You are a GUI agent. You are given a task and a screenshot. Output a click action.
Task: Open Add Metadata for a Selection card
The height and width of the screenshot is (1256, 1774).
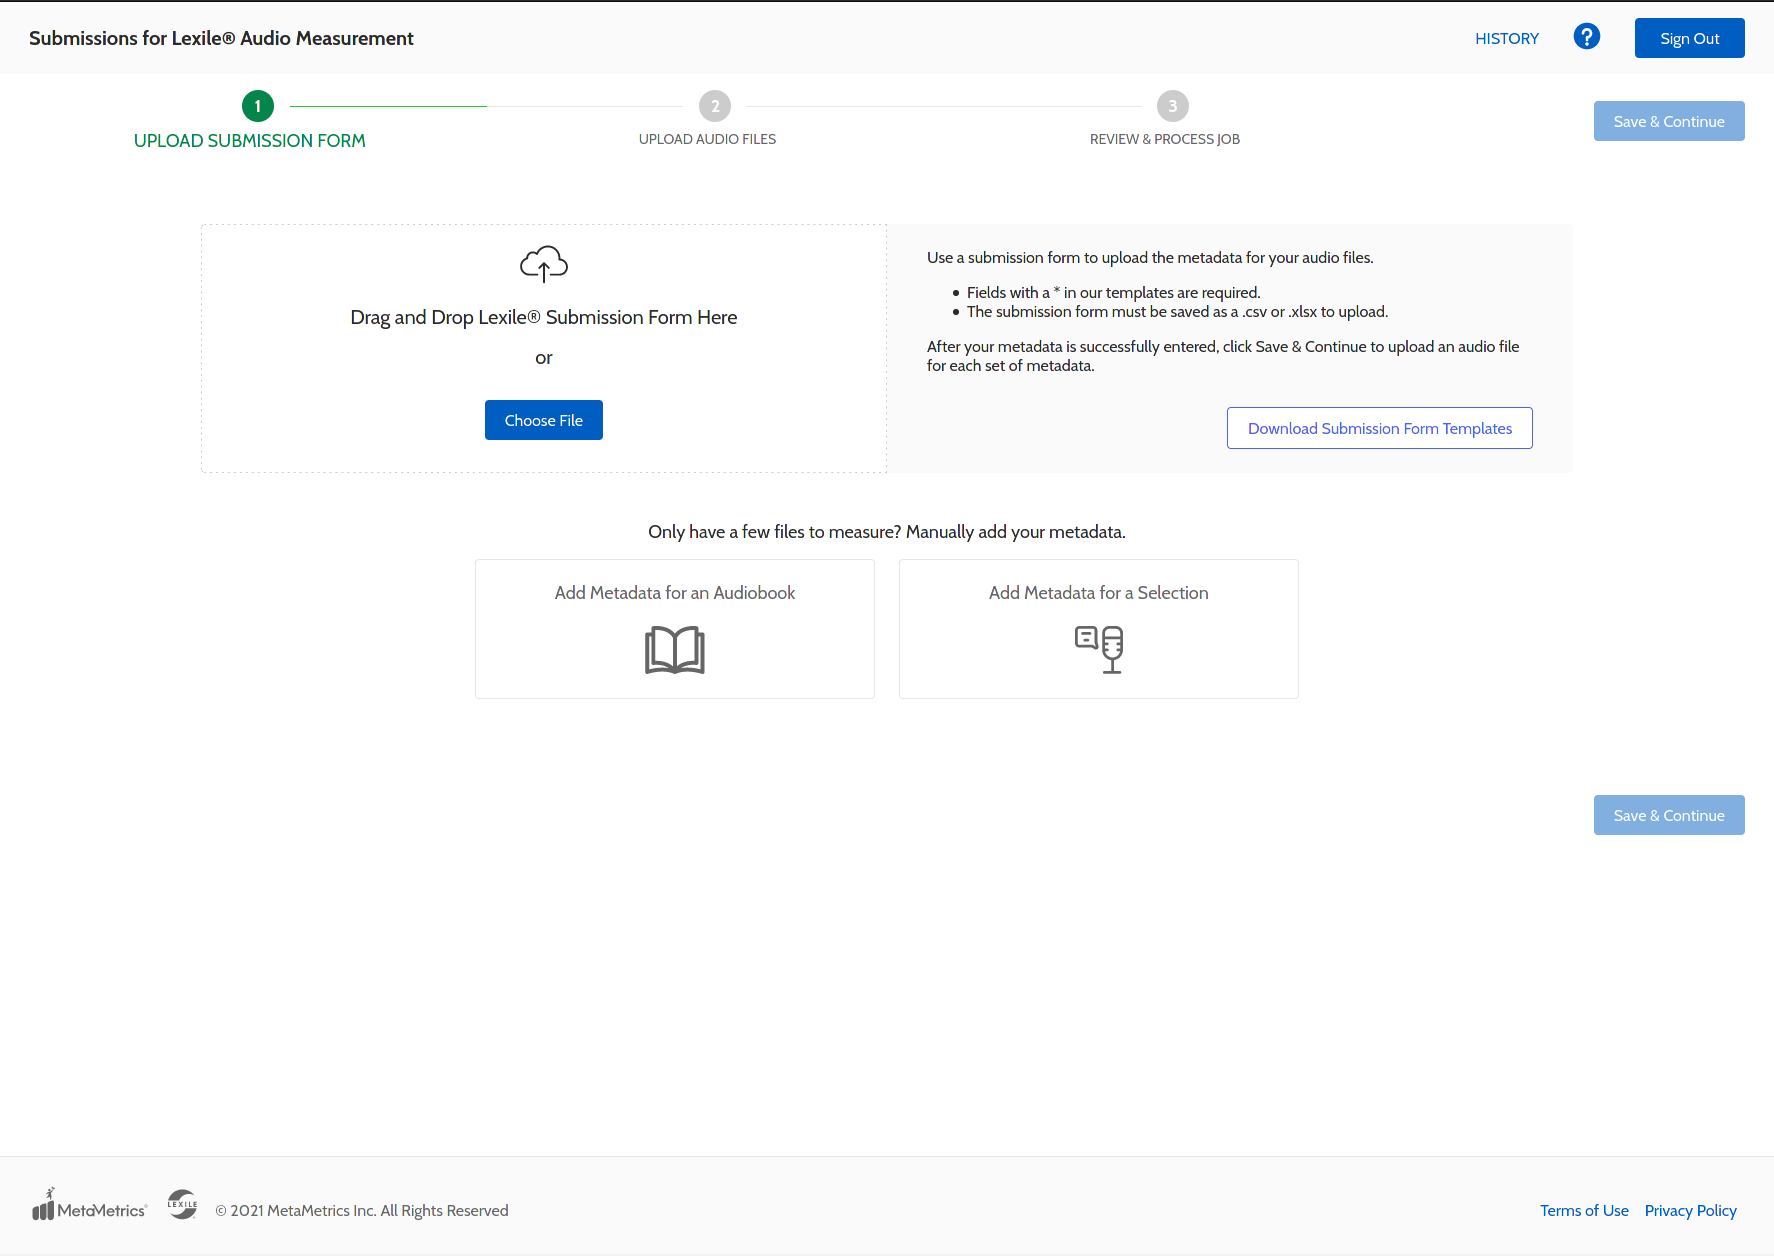tap(1099, 629)
